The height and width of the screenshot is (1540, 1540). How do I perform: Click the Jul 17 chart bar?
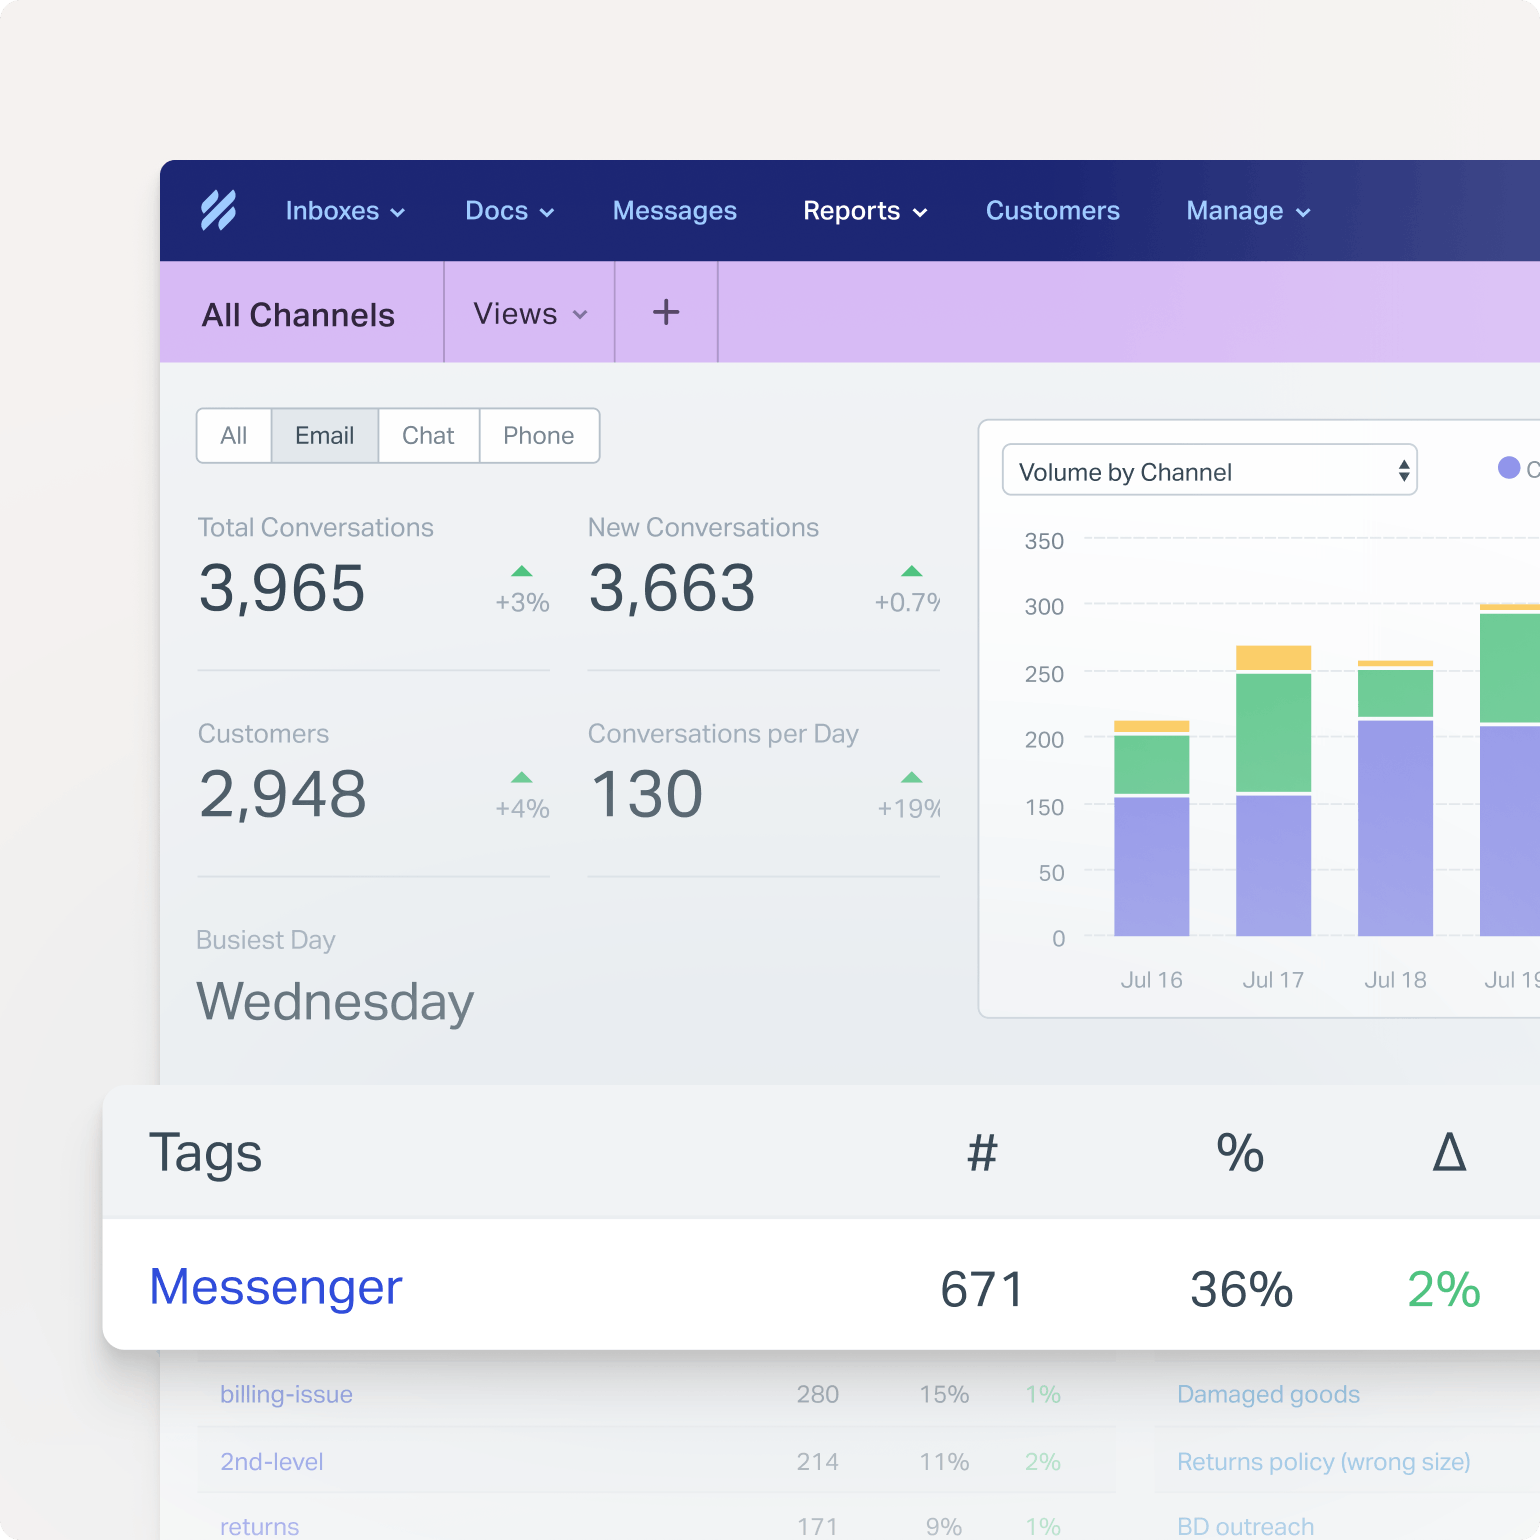pyautogui.click(x=1273, y=790)
